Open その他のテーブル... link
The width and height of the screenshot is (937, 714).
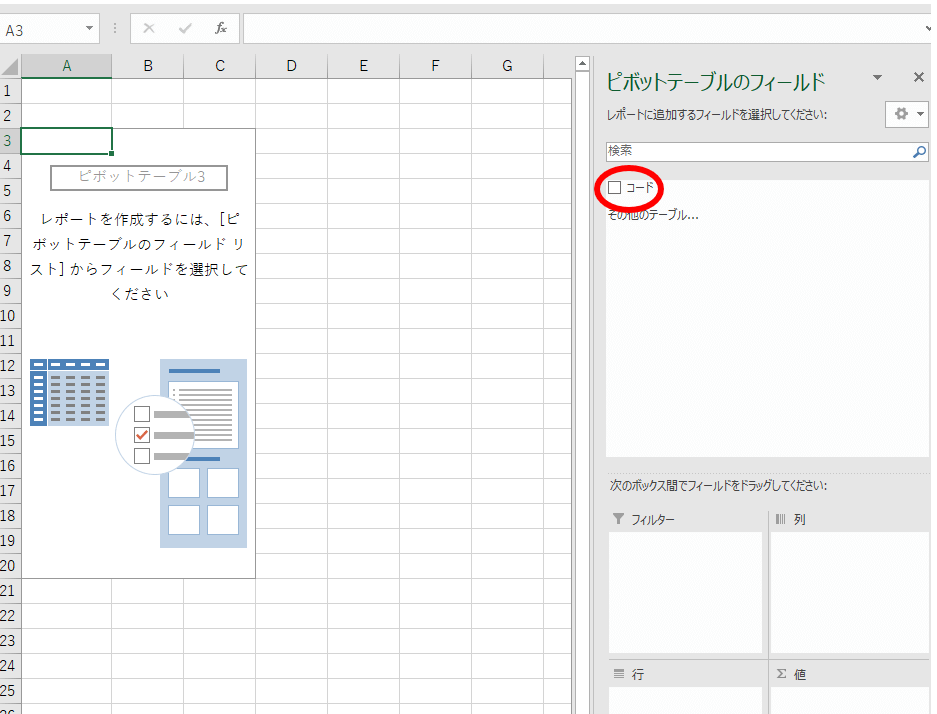point(653,215)
